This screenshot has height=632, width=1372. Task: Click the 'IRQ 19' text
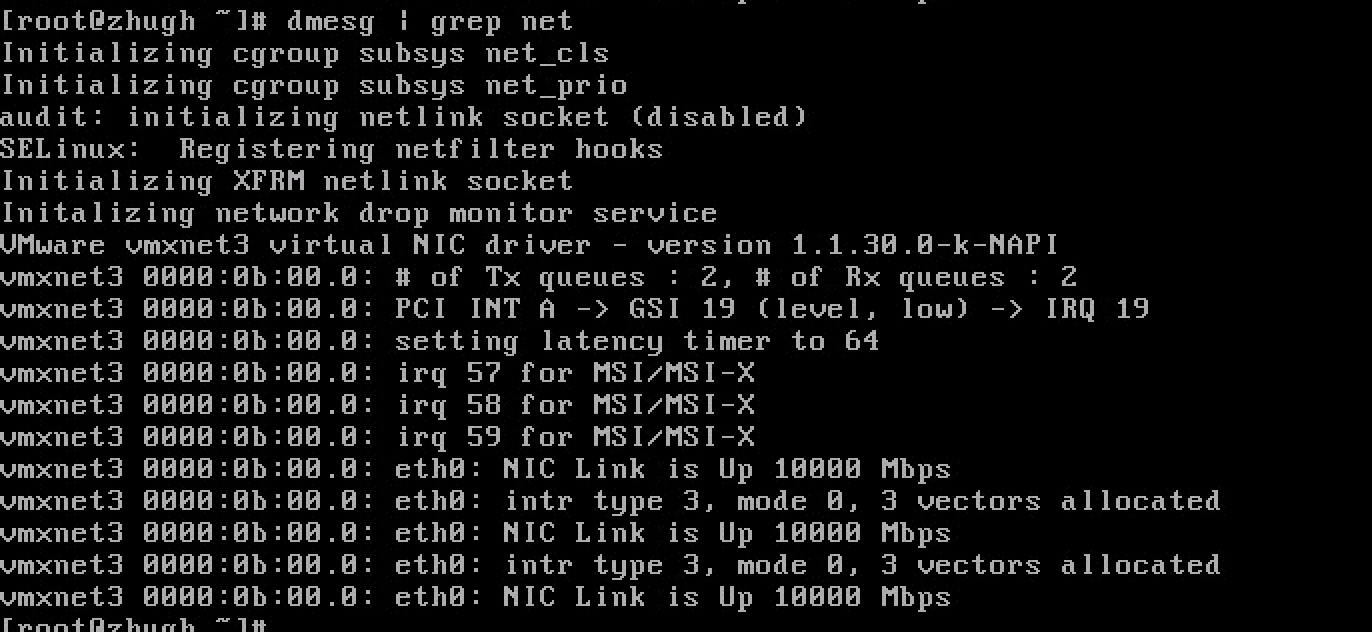click(x=1097, y=309)
